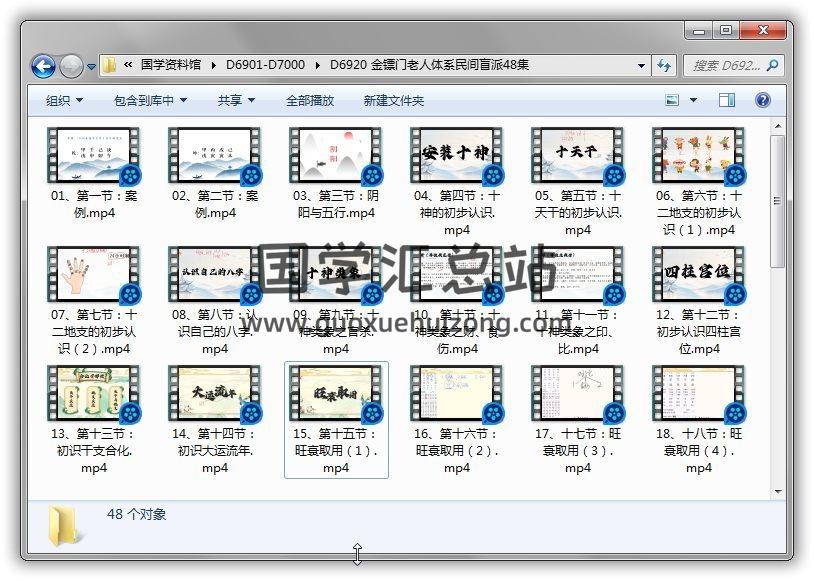Click the 新建文件夹 button

coord(393,100)
